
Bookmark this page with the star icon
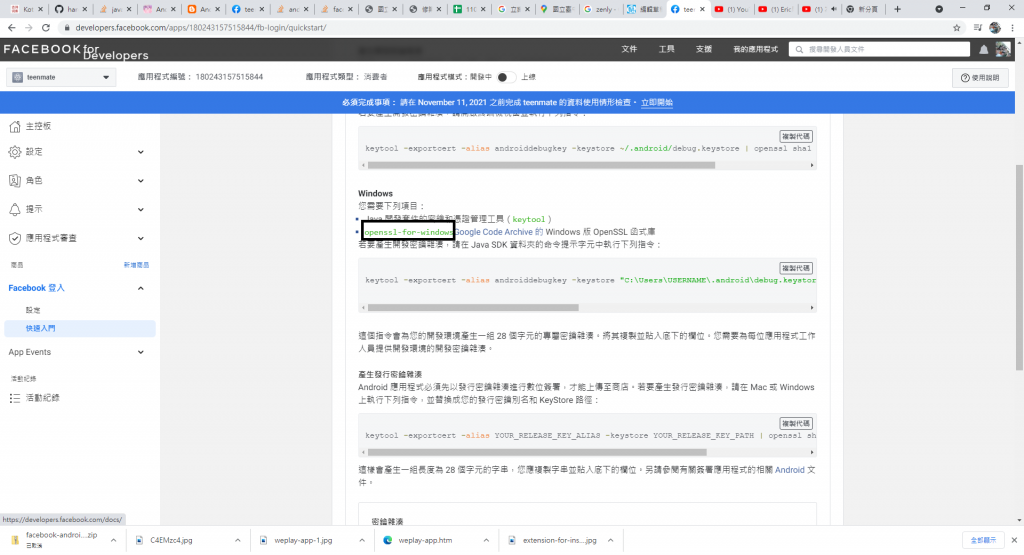coord(957,27)
